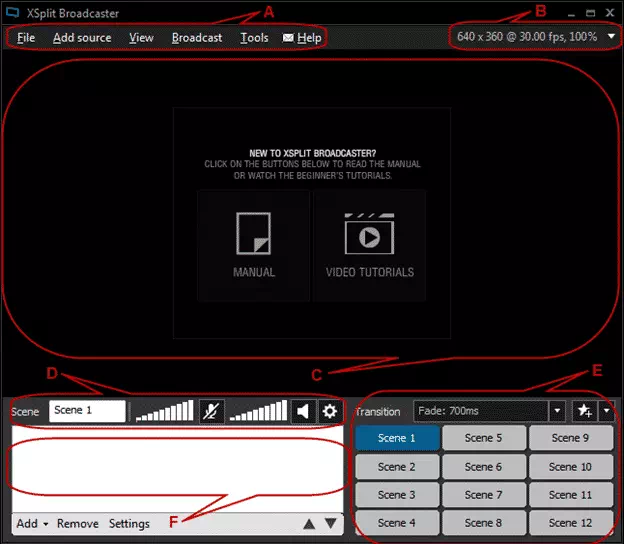The width and height of the screenshot is (624, 544).
Task: Switch to Scene 9
Action: 571,438
